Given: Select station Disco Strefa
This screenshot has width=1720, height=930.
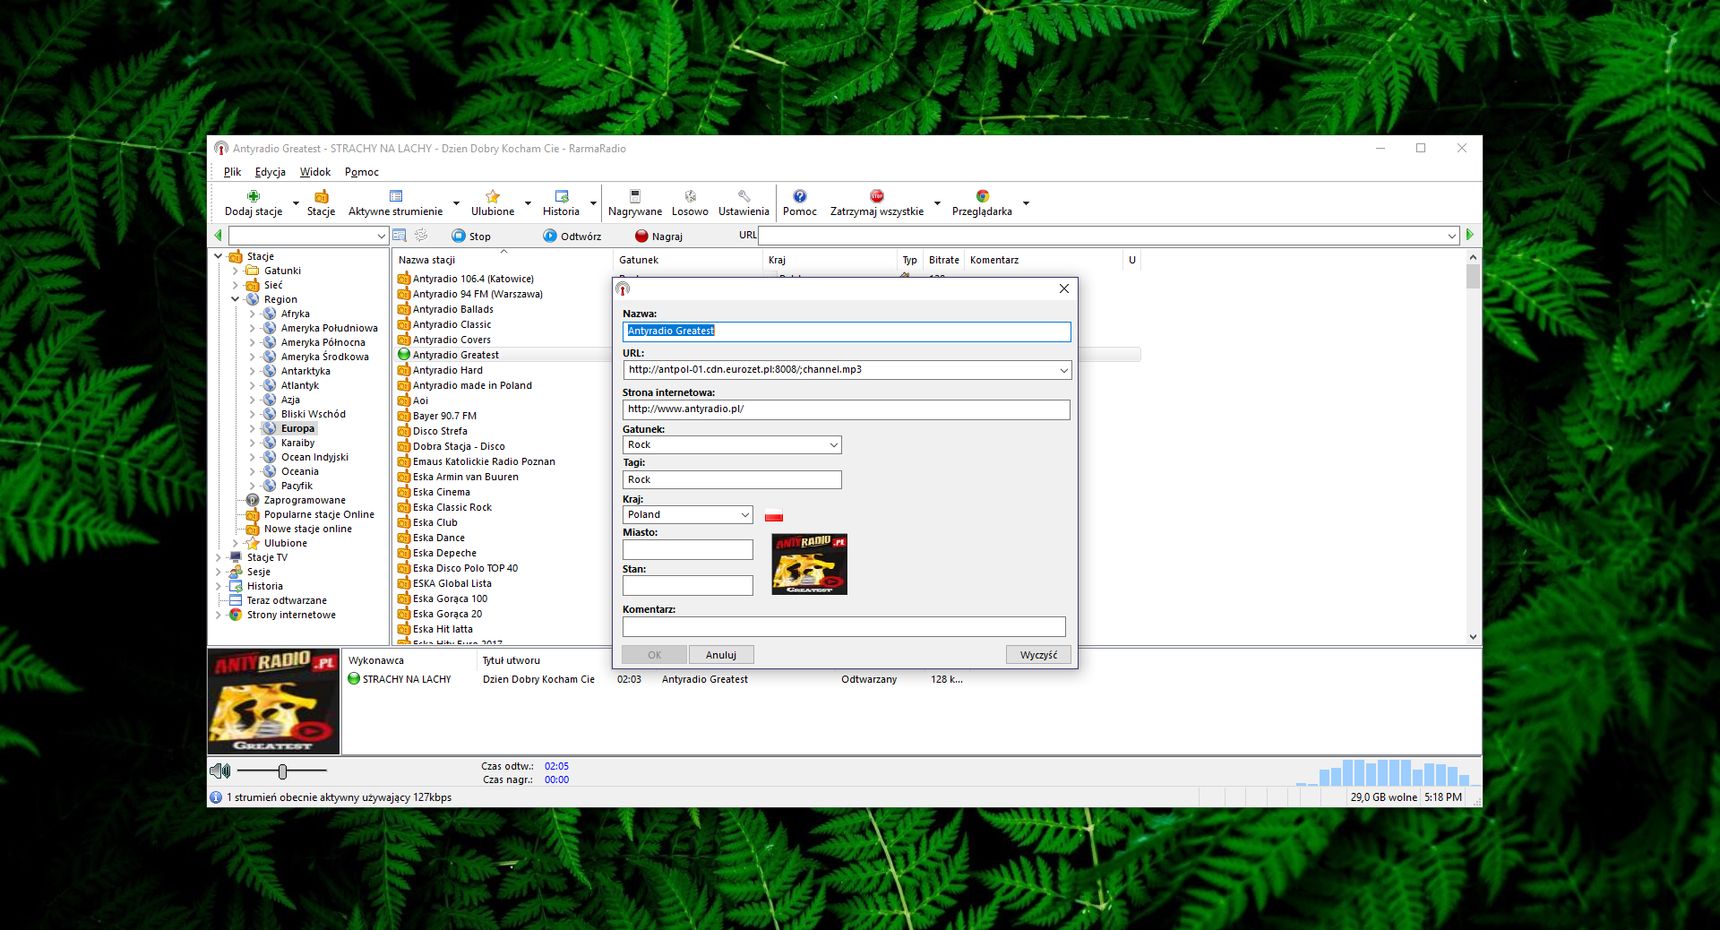Looking at the screenshot, I should [440, 431].
